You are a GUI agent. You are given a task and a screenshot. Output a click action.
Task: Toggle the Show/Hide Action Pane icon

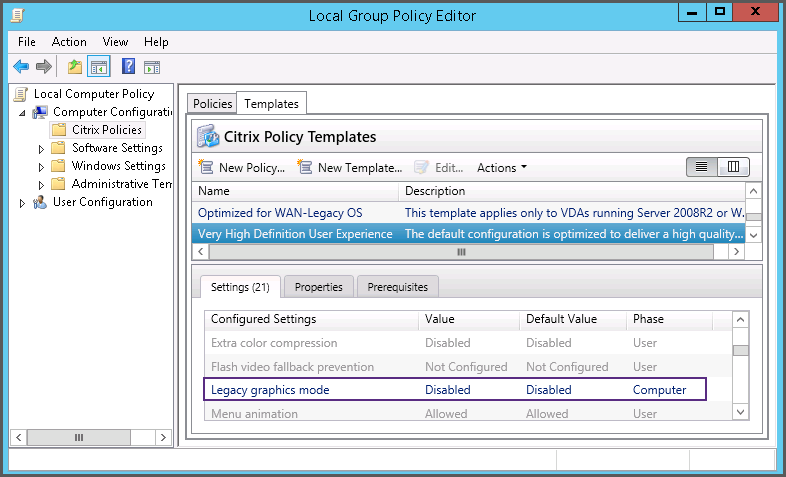click(x=152, y=67)
